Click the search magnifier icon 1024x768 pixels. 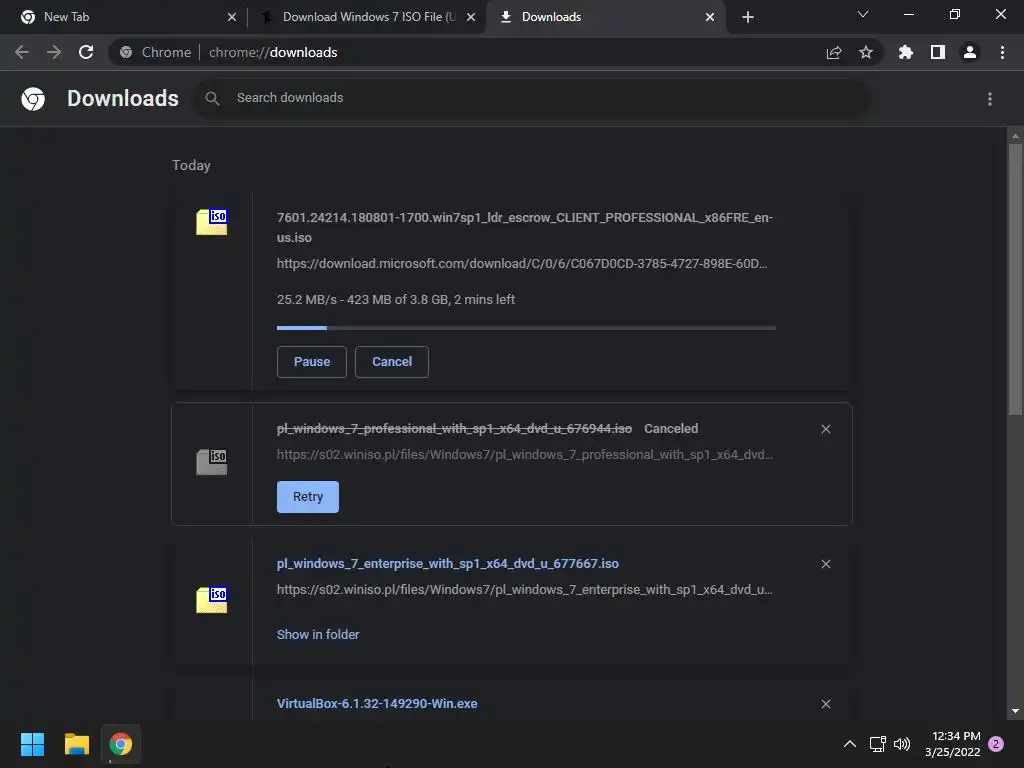[x=212, y=99]
